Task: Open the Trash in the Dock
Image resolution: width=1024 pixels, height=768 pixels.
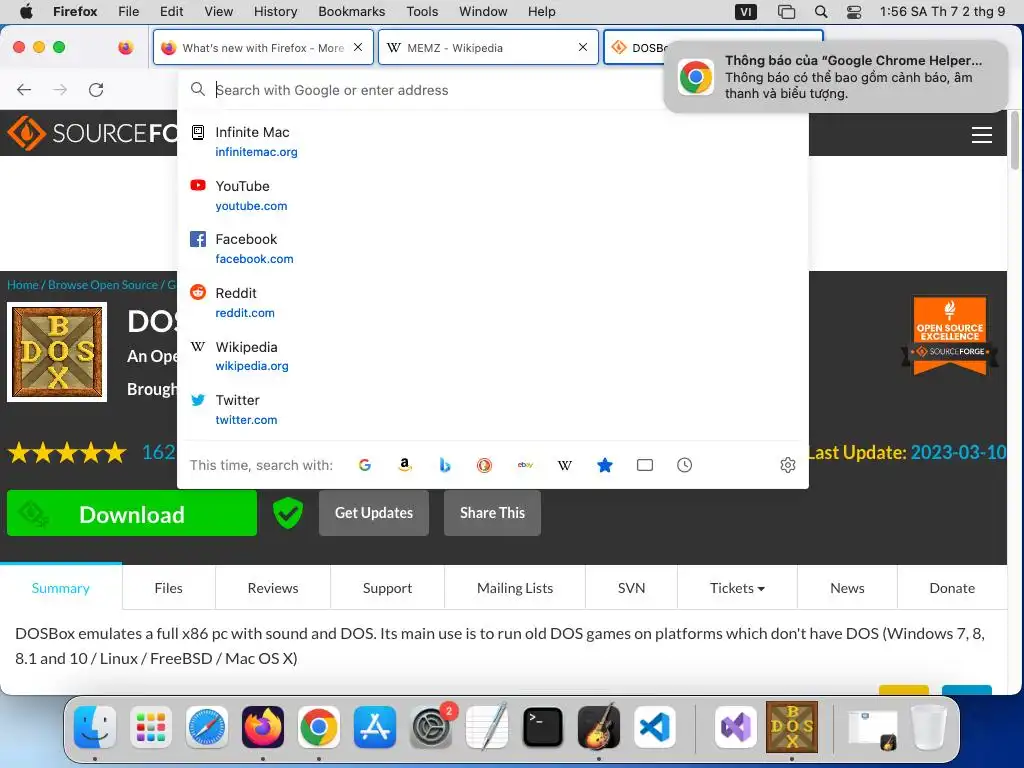Action: tap(929, 727)
